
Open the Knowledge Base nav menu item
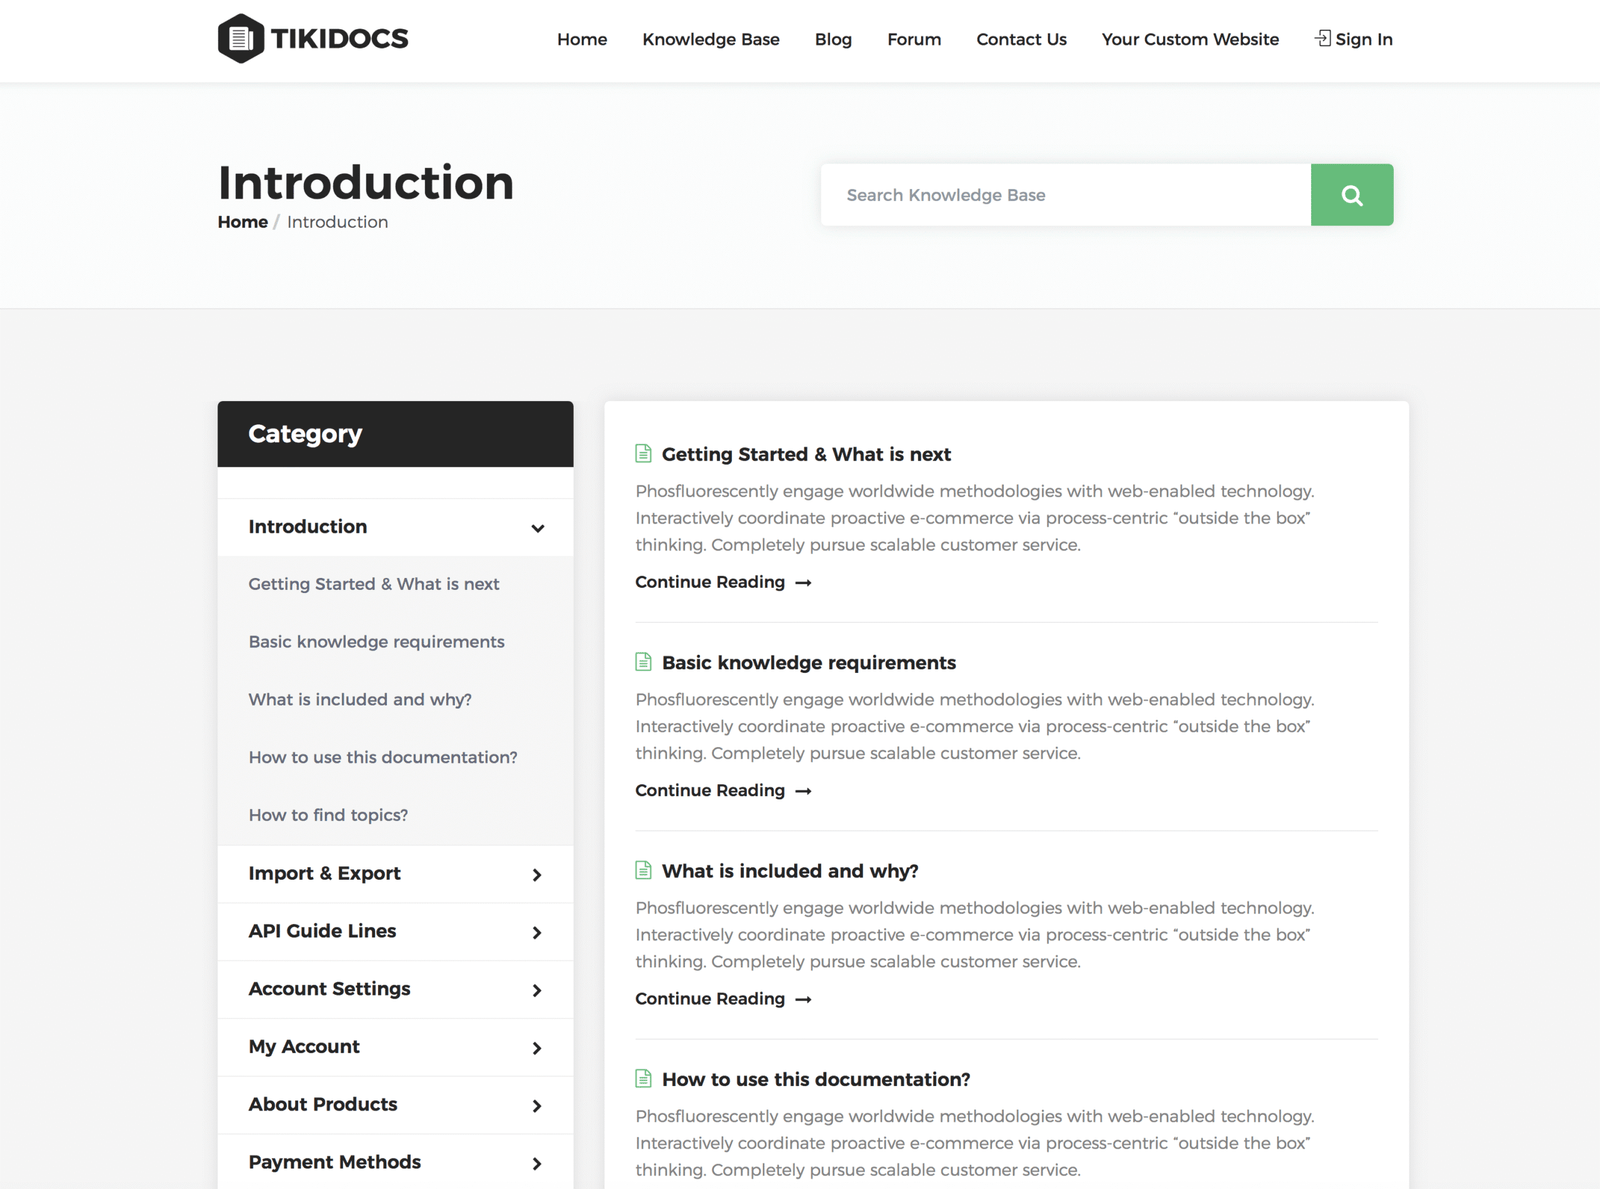(710, 39)
